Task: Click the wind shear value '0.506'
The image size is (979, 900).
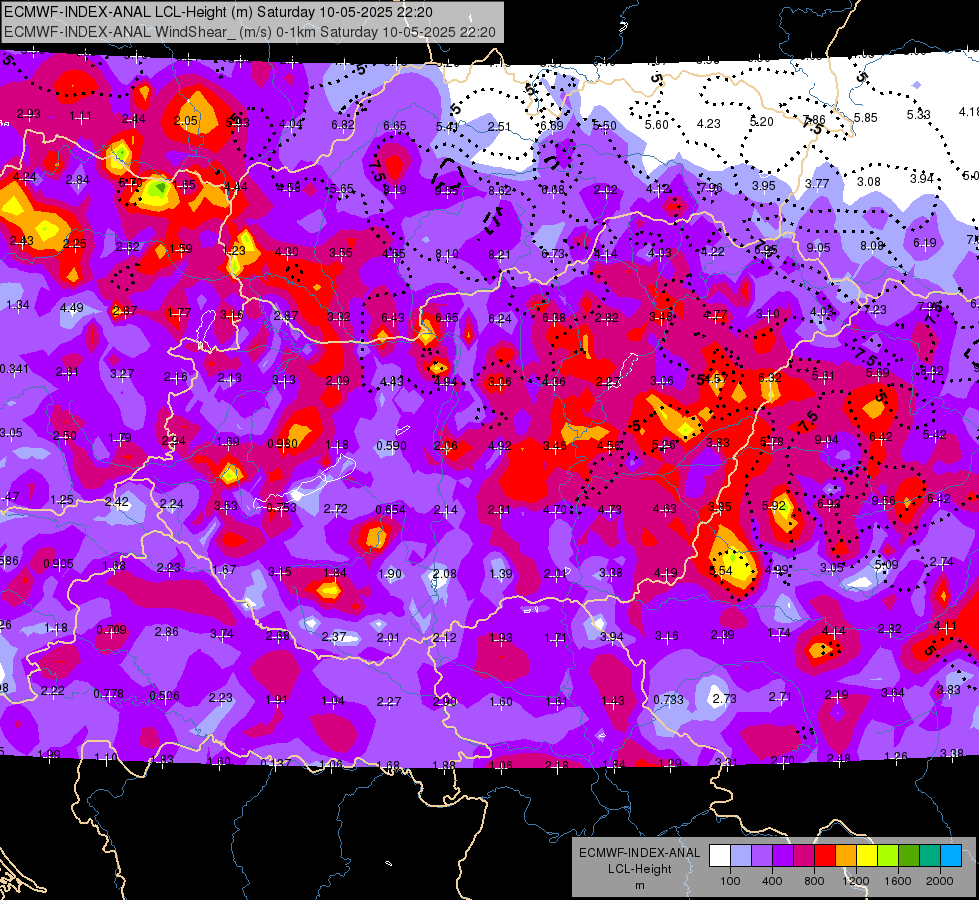Action: (x=164, y=695)
